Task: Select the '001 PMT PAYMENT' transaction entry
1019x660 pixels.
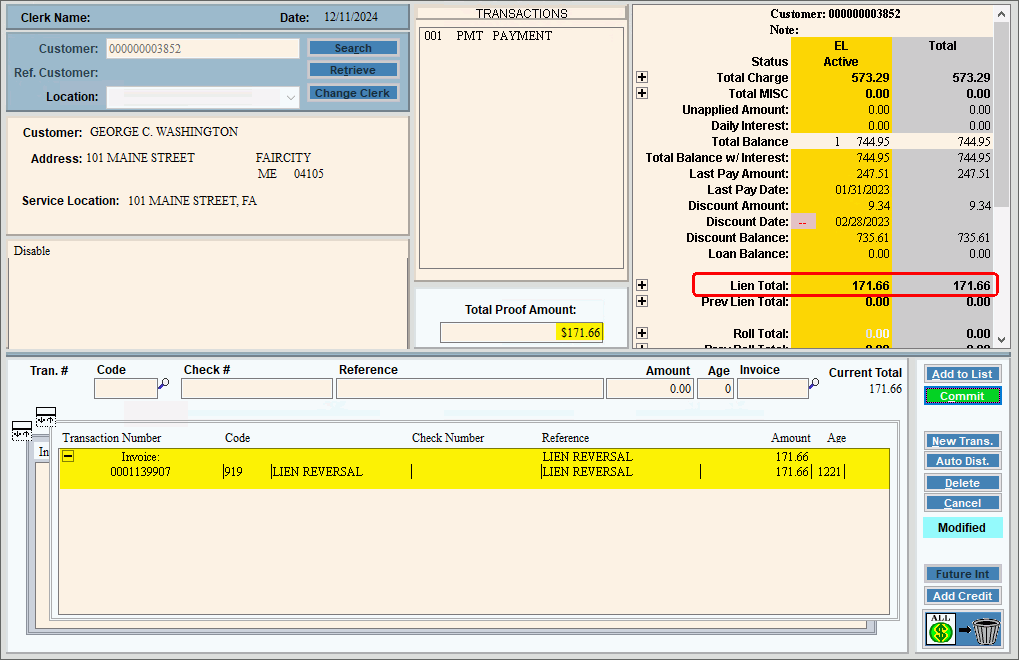Action: 488,36
